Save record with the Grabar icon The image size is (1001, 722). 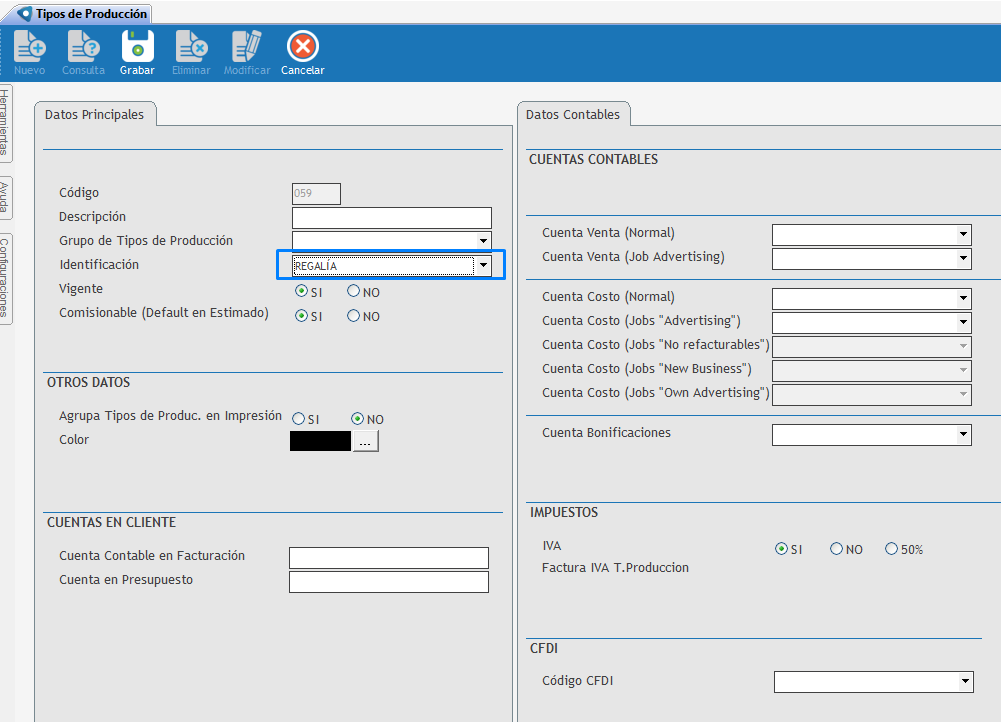(x=137, y=47)
